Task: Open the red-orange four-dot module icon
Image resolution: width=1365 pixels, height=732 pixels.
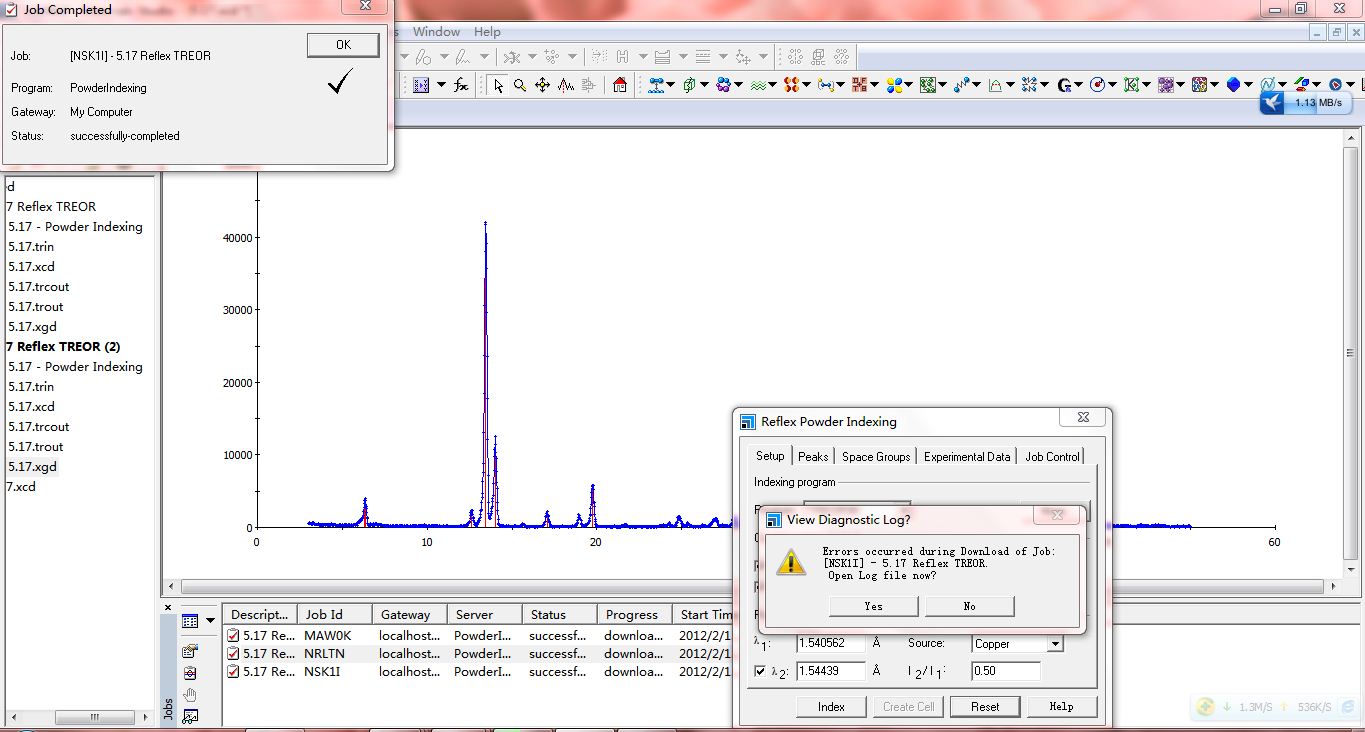Action: (791, 85)
